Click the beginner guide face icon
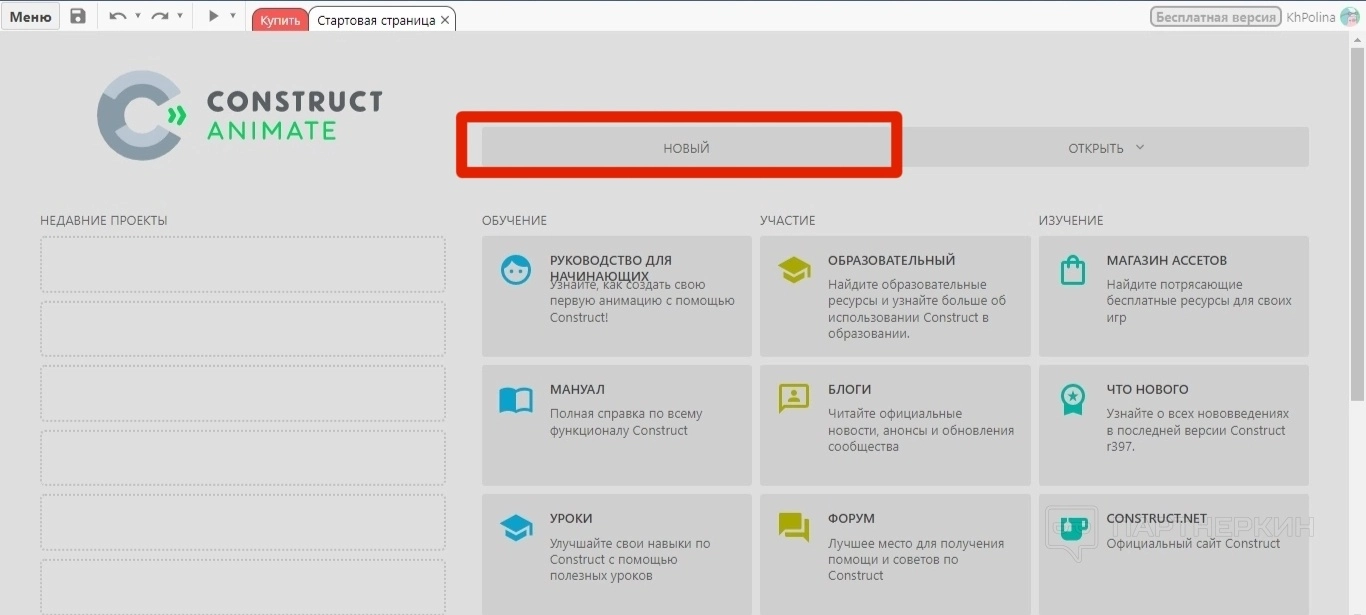 click(x=516, y=270)
